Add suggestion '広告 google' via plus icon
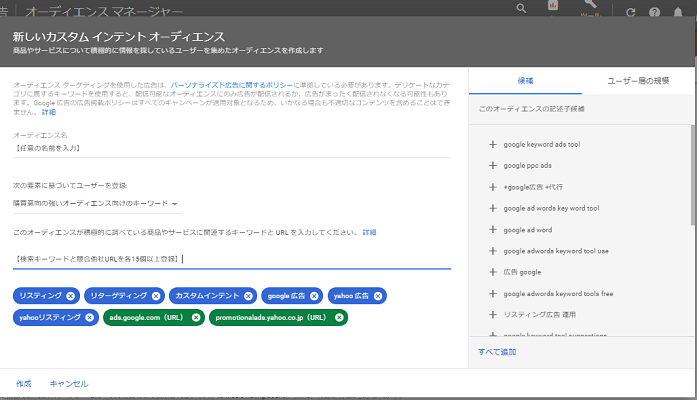The image size is (697, 400). tap(493, 272)
